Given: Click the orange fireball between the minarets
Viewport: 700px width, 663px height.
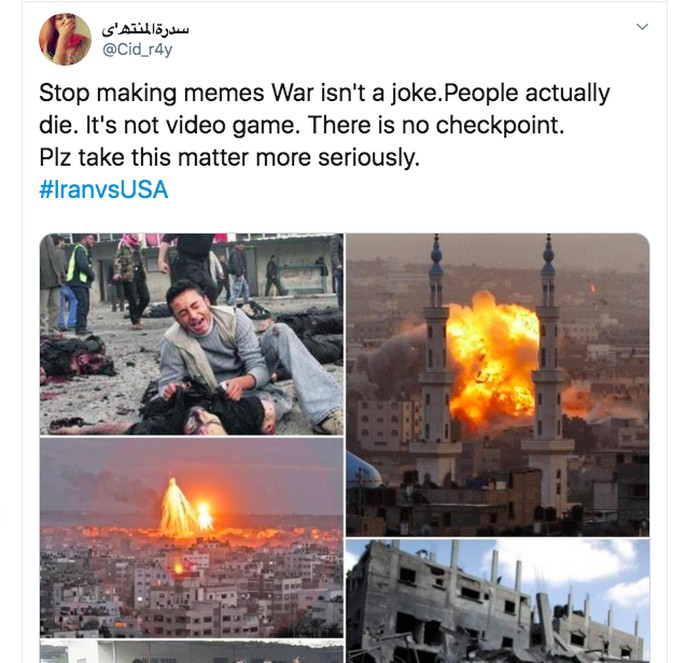Looking at the screenshot, I should point(491,357).
